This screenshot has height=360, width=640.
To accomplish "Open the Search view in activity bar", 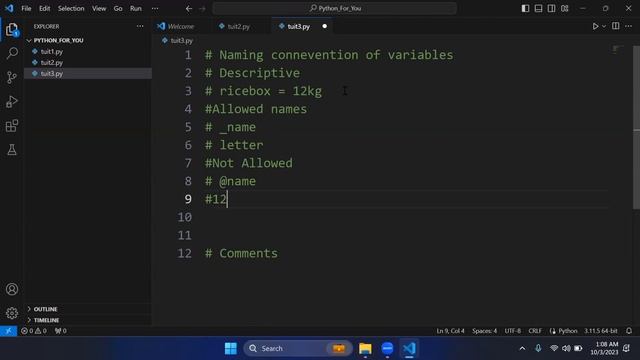I will point(12,53).
